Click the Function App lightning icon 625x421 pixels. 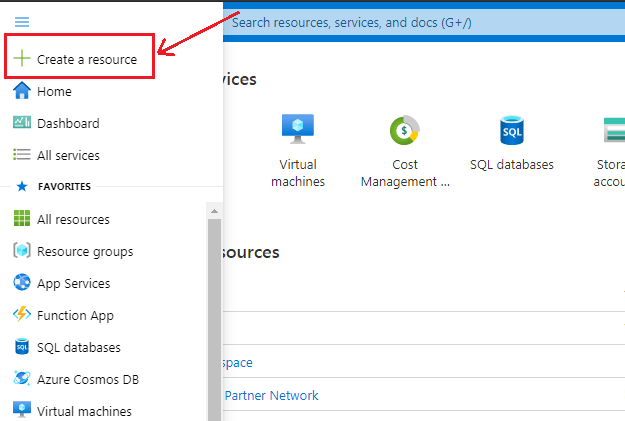pyautogui.click(x=22, y=314)
